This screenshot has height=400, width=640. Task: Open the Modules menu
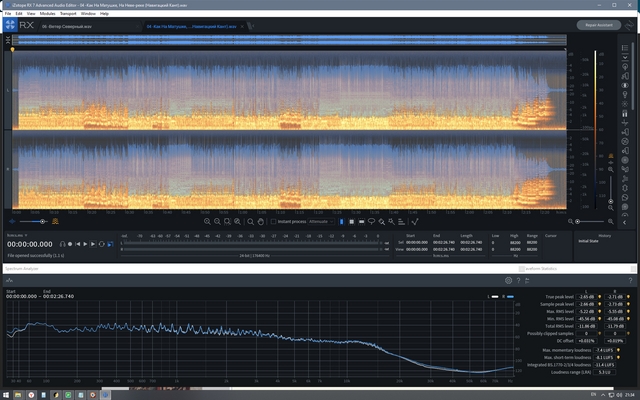click(x=50, y=13)
